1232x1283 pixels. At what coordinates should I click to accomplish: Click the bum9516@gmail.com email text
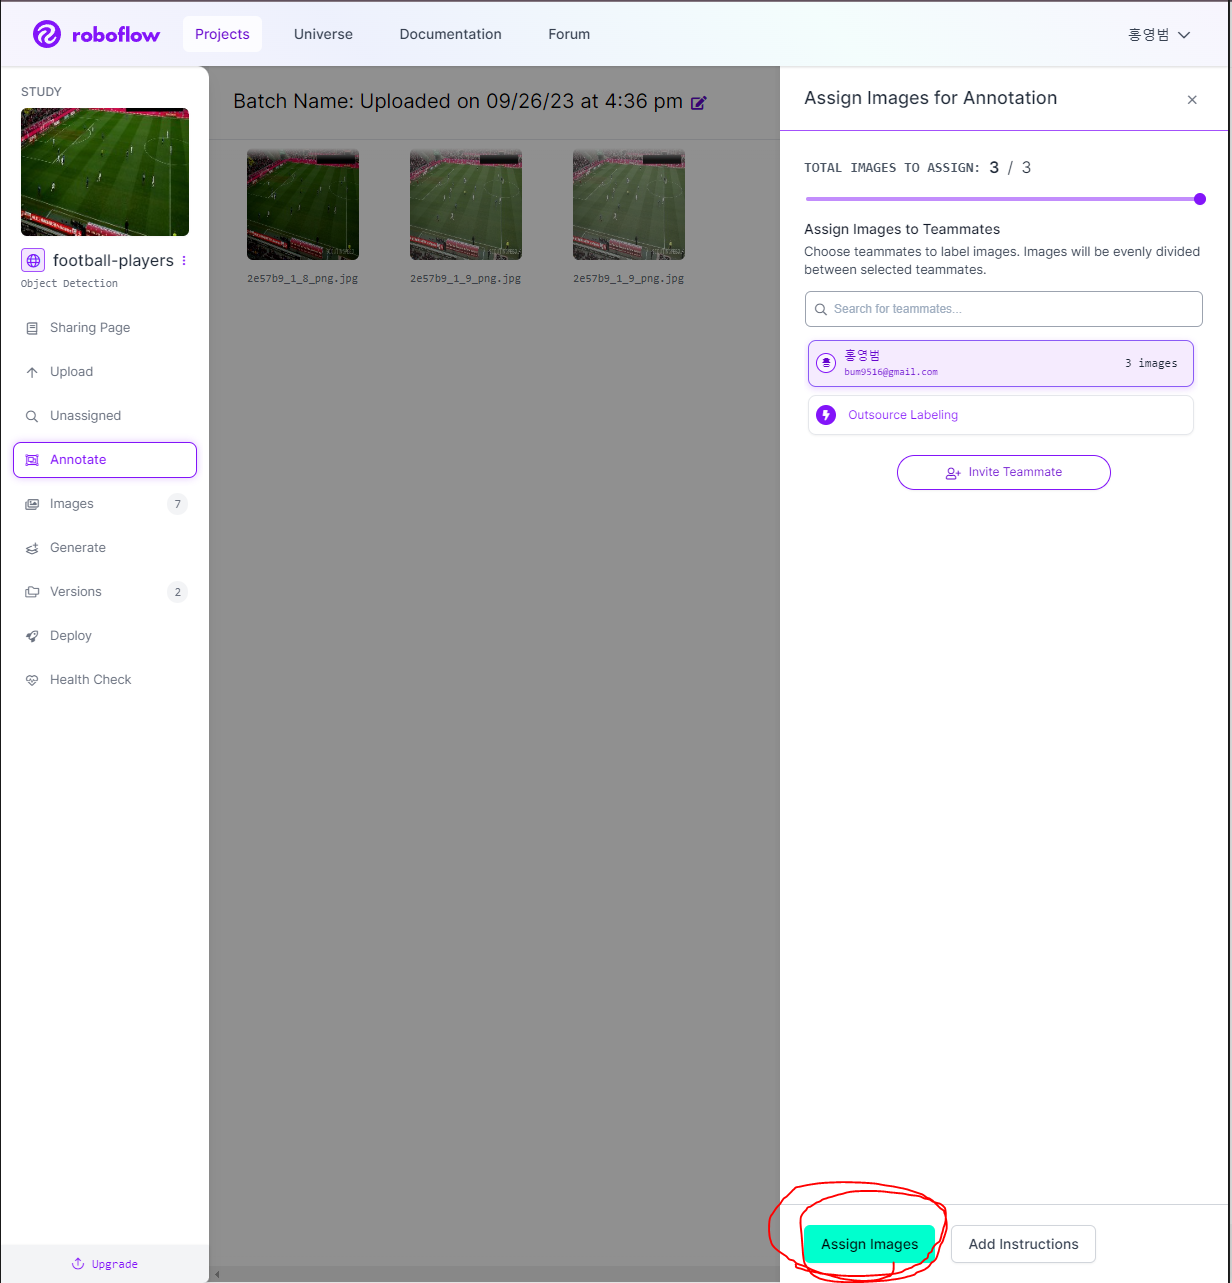891,372
